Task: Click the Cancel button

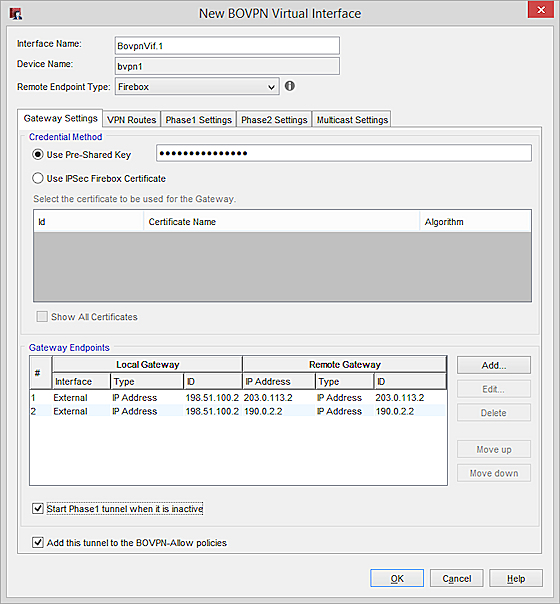Action: (x=456, y=578)
